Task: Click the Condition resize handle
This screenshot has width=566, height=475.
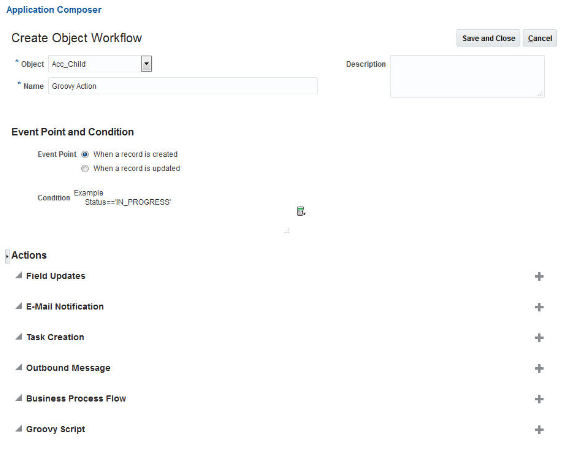Action: pyautogui.click(x=287, y=230)
